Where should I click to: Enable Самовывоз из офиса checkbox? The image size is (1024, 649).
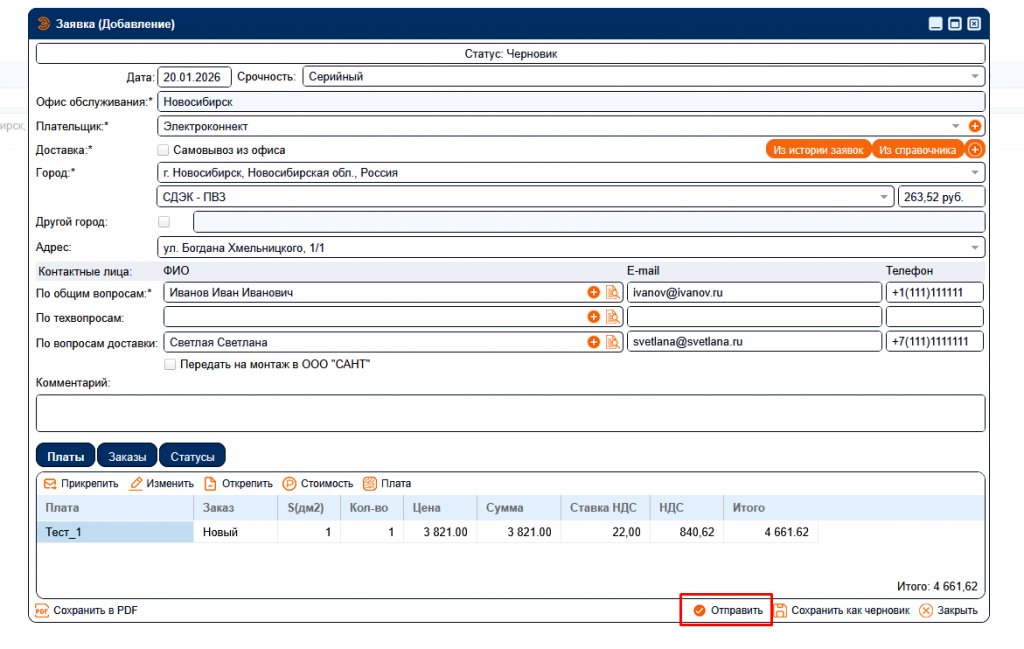click(164, 150)
